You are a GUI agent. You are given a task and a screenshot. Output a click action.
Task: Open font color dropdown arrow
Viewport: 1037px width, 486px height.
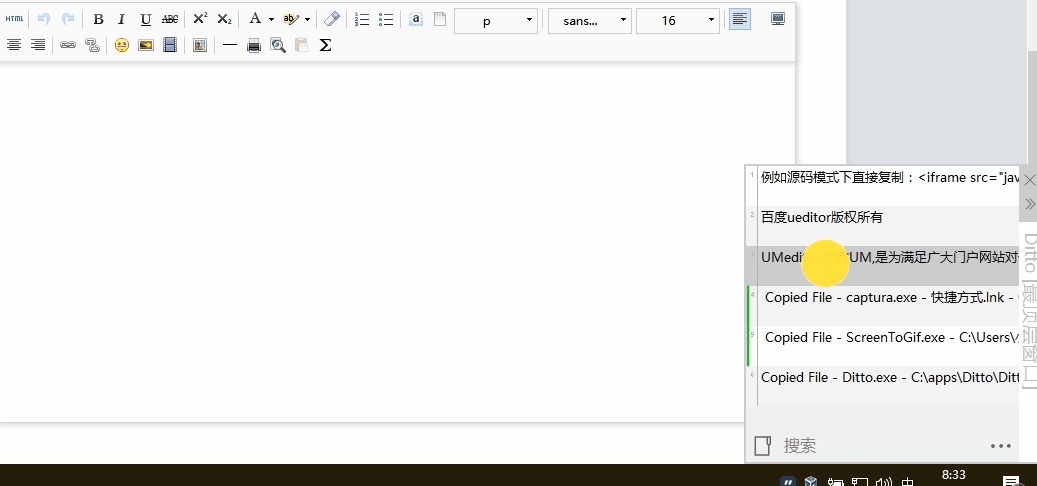[x=271, y=19]
